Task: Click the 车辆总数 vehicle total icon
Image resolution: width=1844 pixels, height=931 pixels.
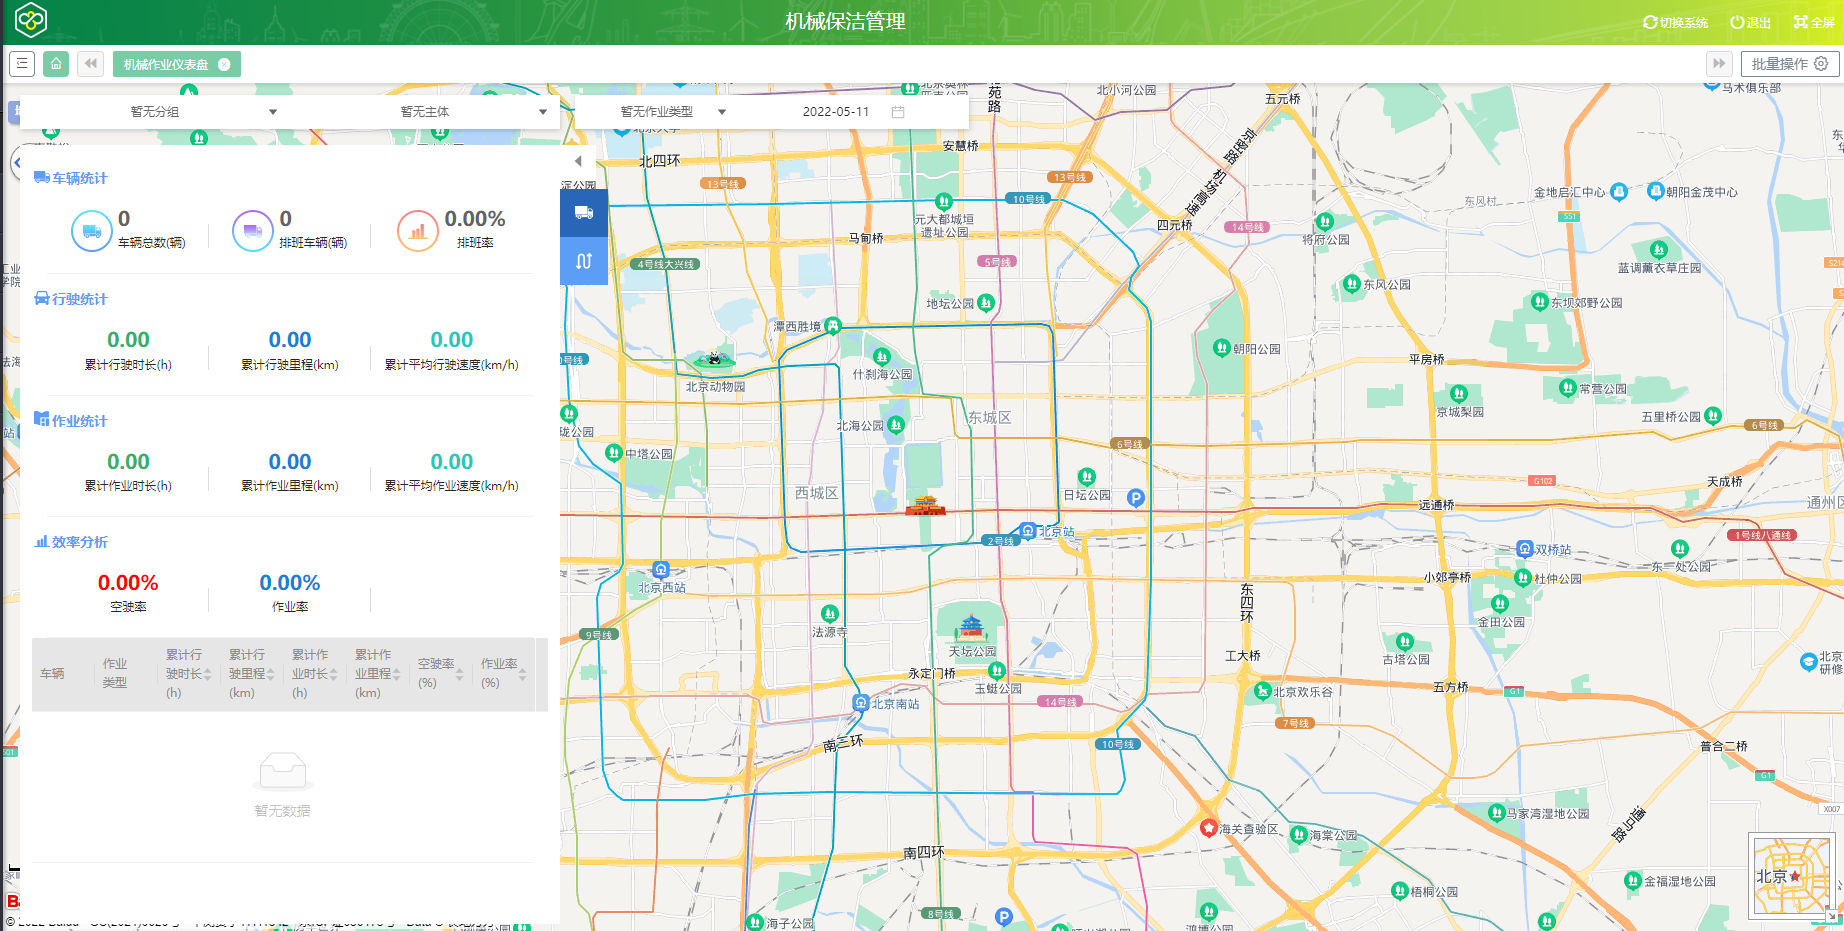Action: (x=91, y=231)
